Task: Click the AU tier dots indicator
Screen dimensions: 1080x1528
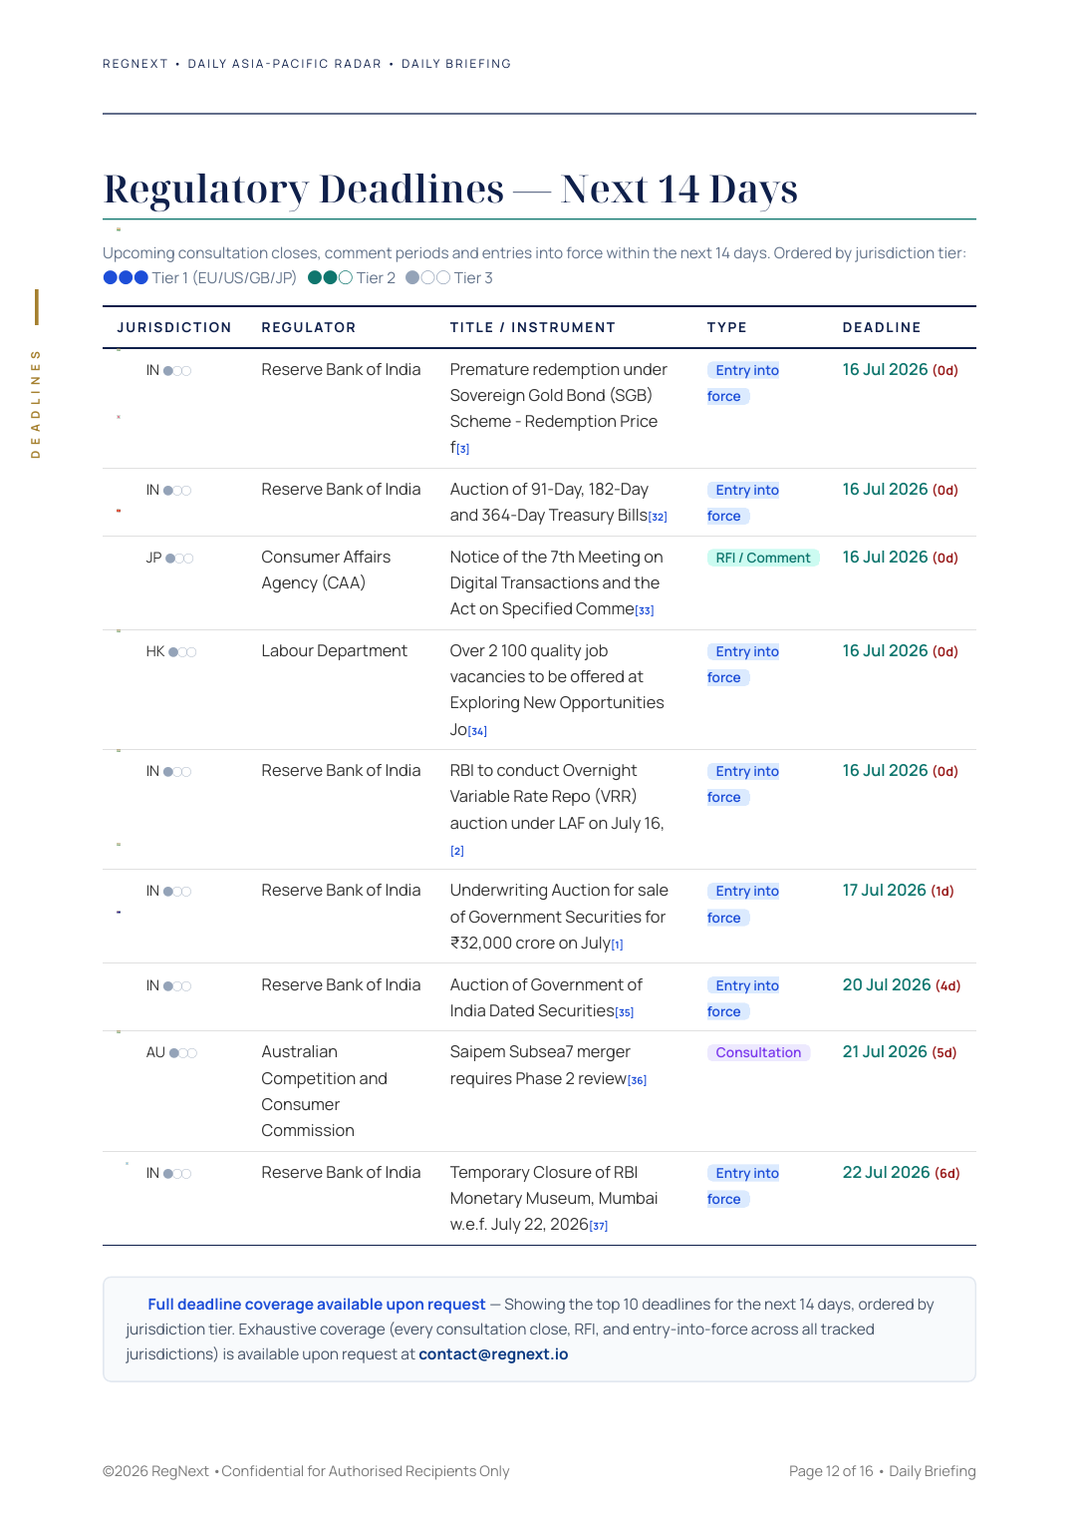Action: click(183, 1054)
